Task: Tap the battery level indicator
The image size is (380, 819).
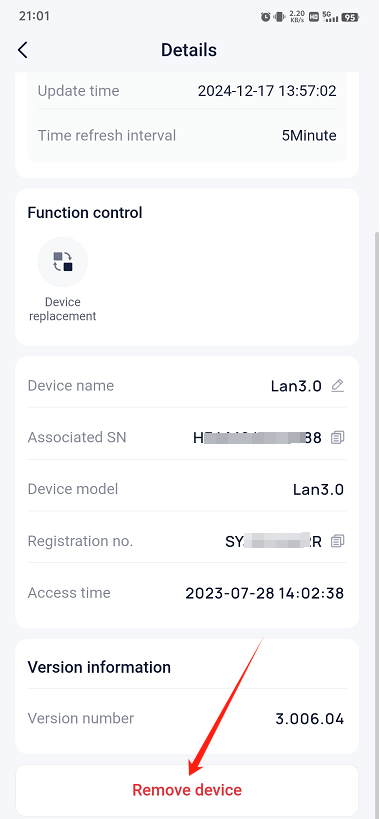Action: point(350,17)
